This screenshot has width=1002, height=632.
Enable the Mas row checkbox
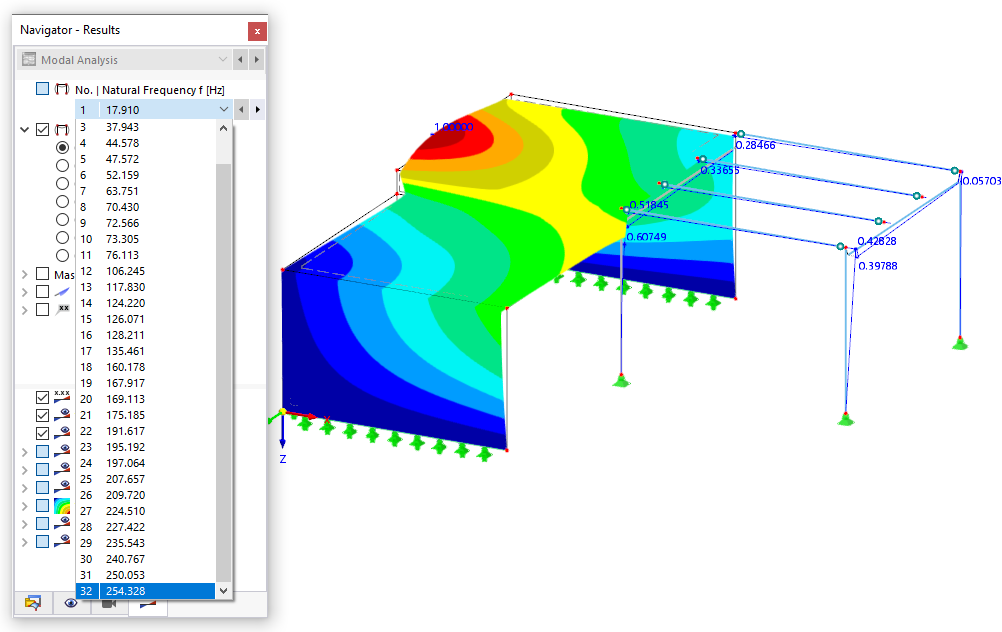click(42, 274)
